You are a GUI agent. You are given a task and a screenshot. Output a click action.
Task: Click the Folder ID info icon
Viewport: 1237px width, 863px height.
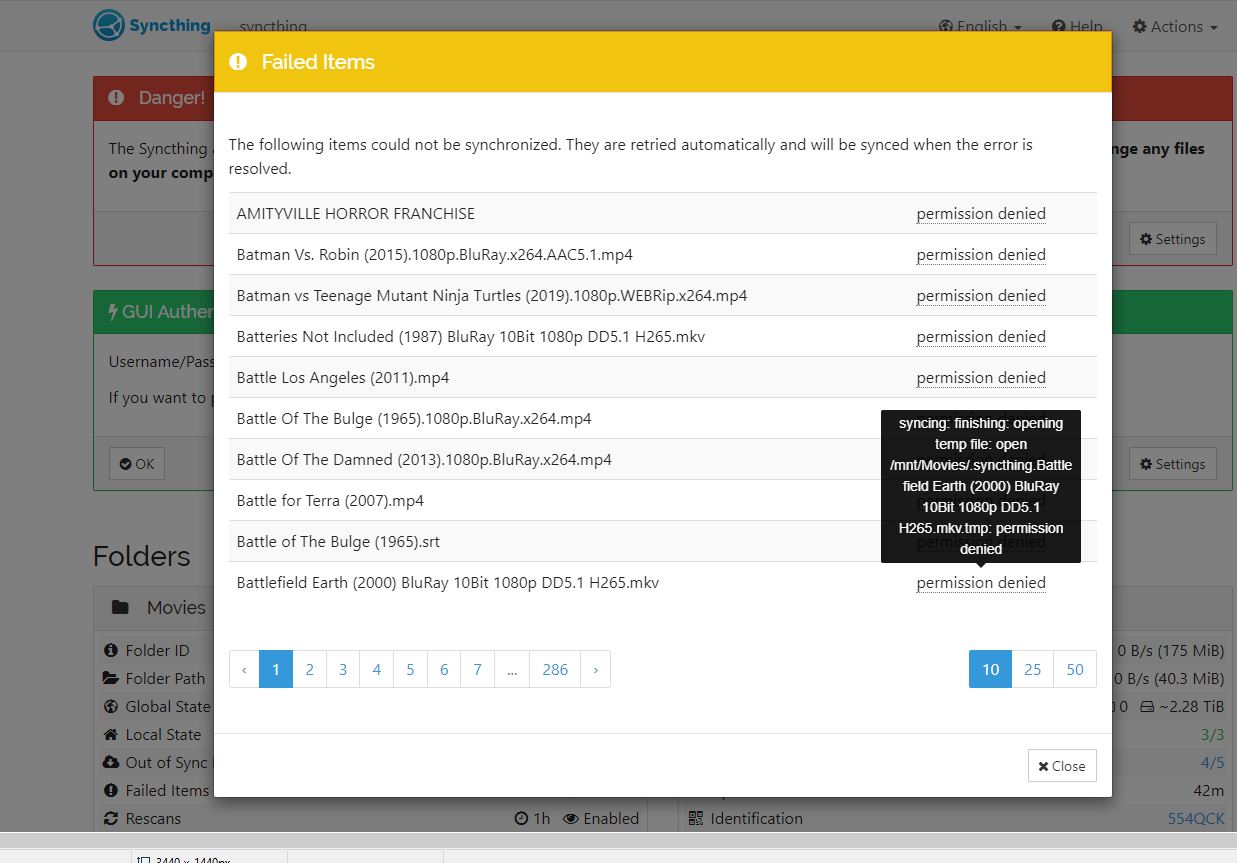[111, 650]
